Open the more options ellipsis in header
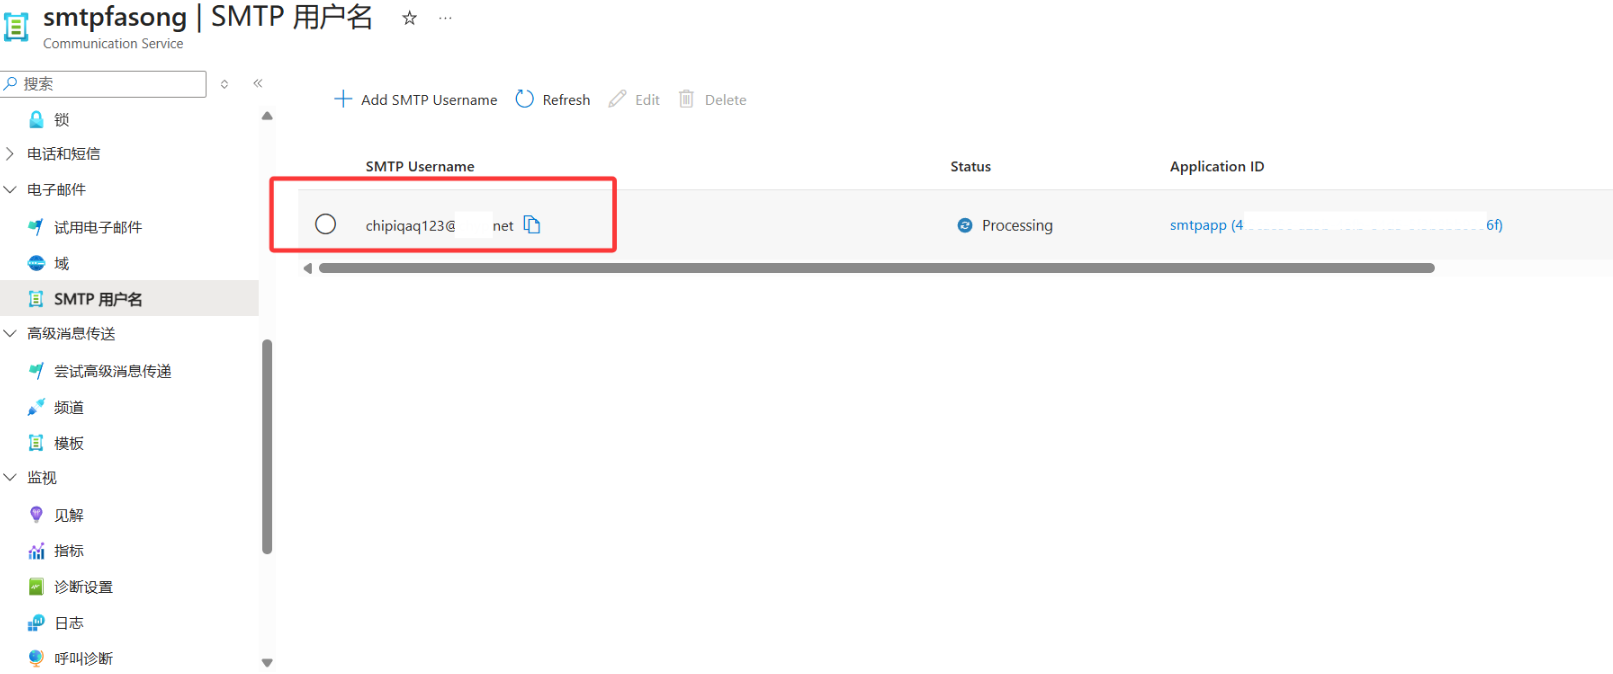This screenshot has width=1613, height=674. 445,18
